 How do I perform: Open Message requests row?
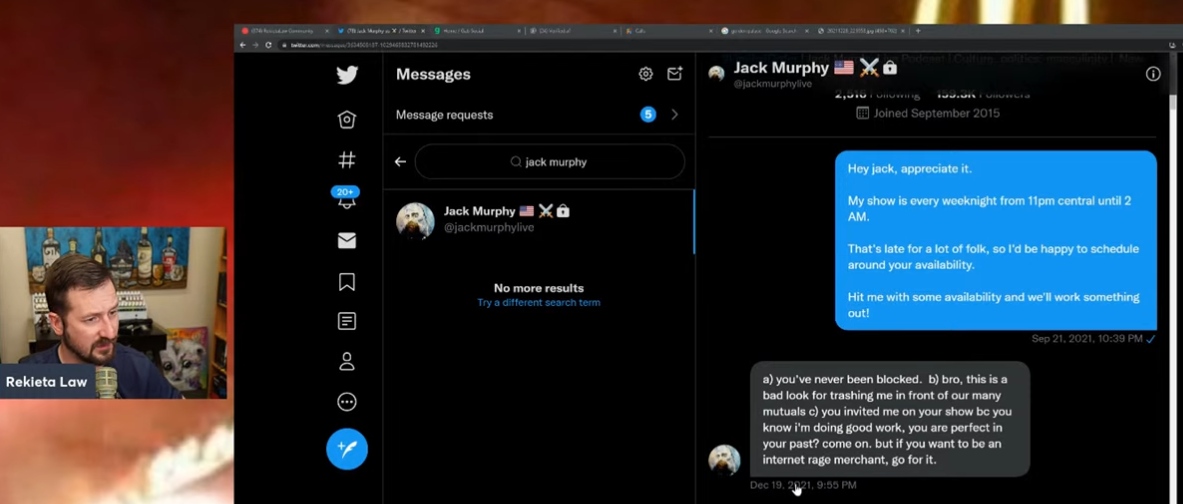coord(539,115)
